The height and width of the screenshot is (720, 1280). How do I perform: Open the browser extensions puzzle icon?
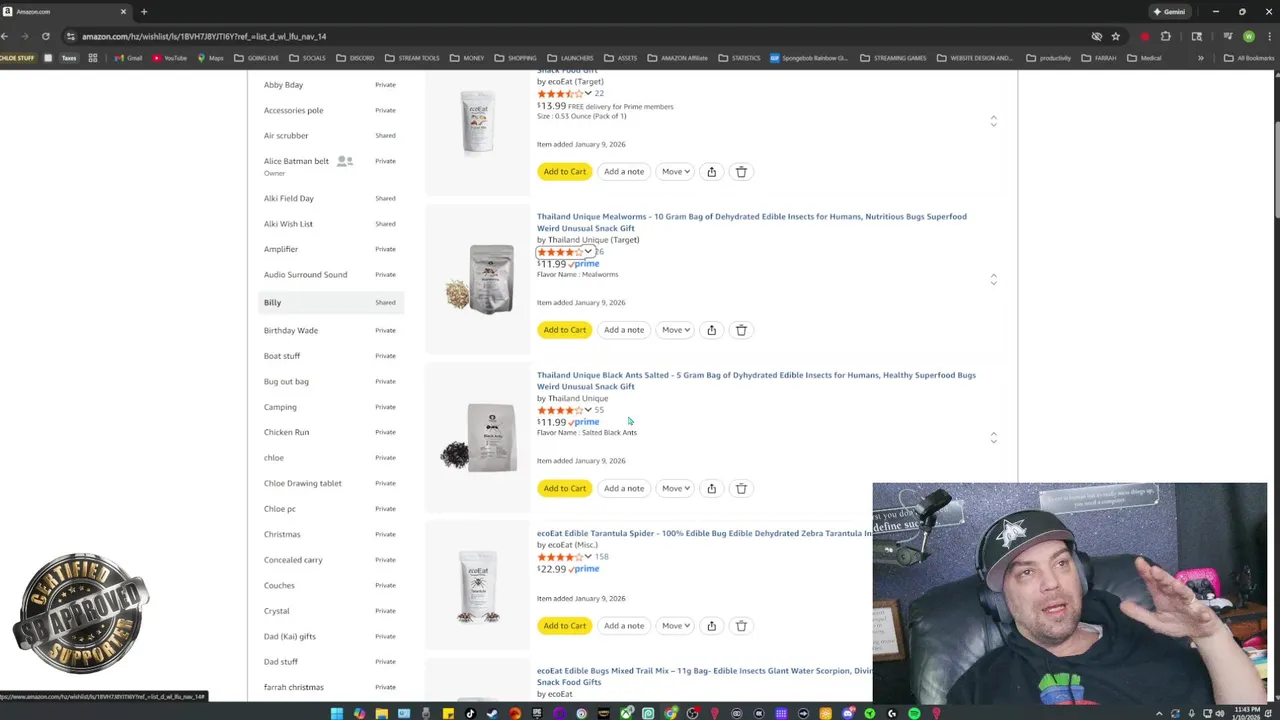click(x=1165, y=36)
